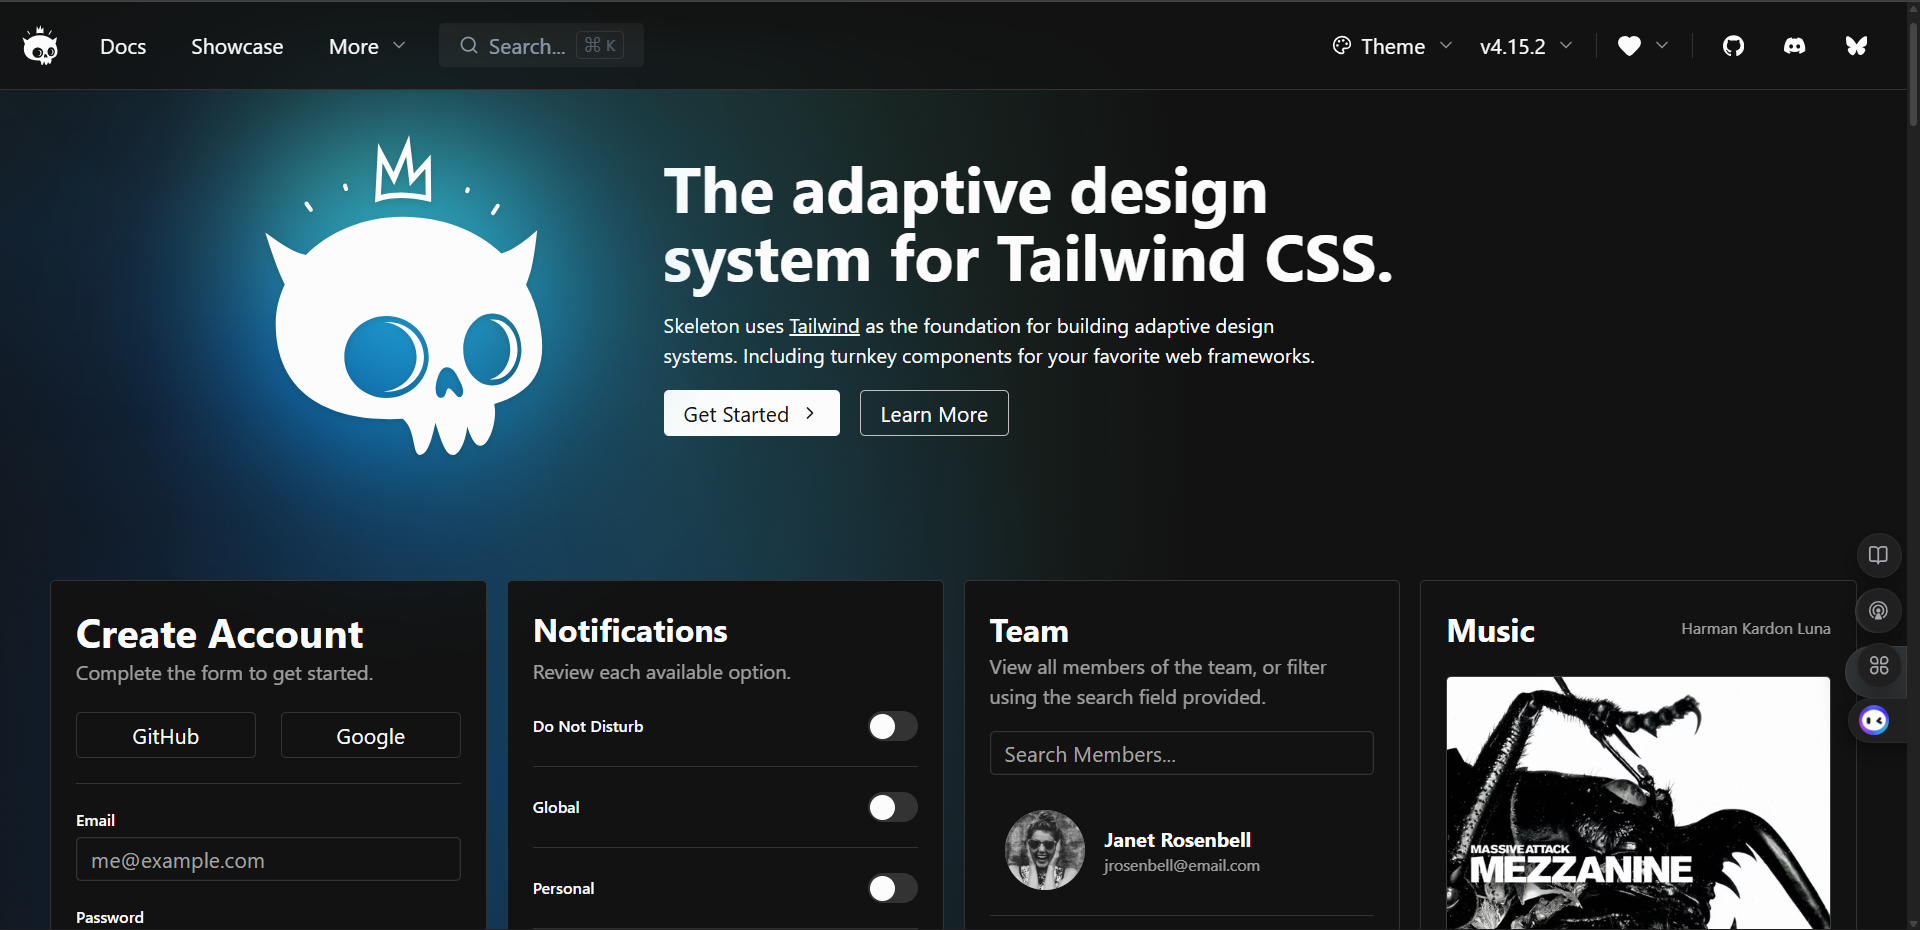This screenshot has height=930, width=1920.
Task: Sign up with the Google button
Action: click(371, 735)
